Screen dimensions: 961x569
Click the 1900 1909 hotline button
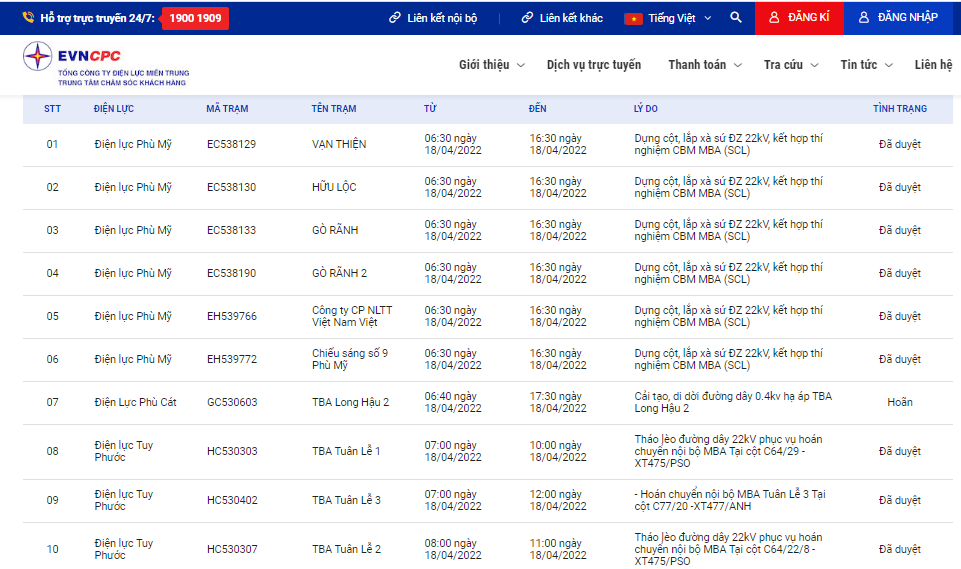pyautogui.click(x=195, y=18)
